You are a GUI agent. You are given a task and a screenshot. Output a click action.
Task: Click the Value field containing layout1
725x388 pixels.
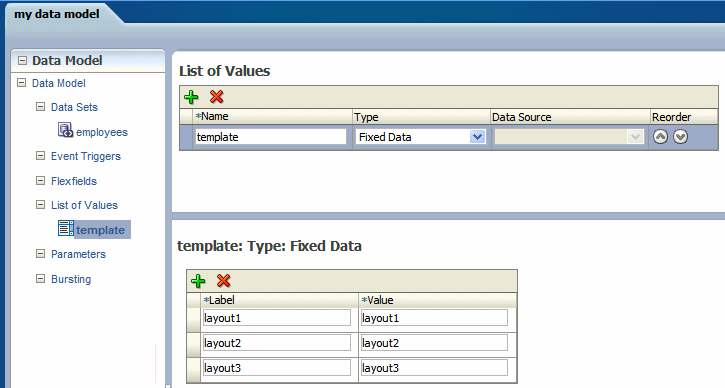[x=434, y=318]
